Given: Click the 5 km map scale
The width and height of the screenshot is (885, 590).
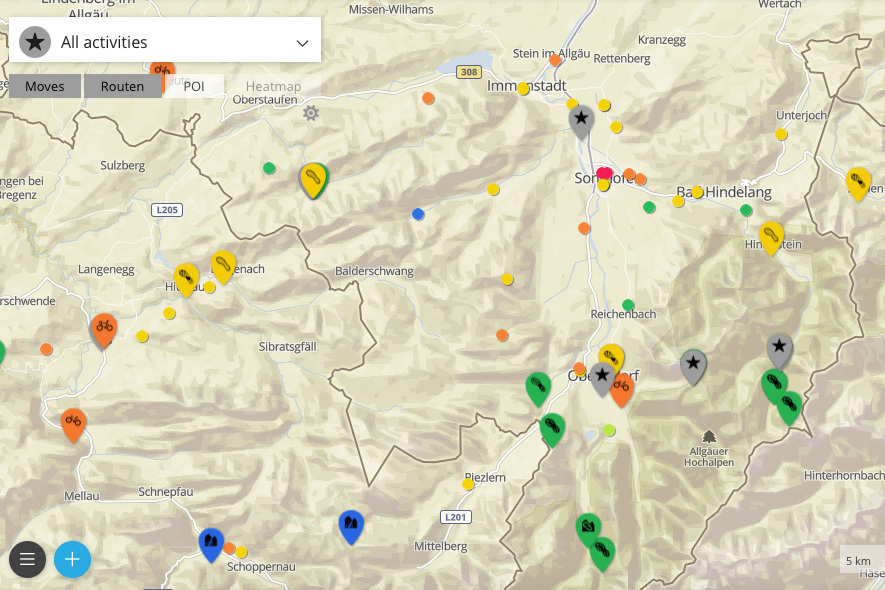Looking at the screenshot, I should (x=859, y=560).
